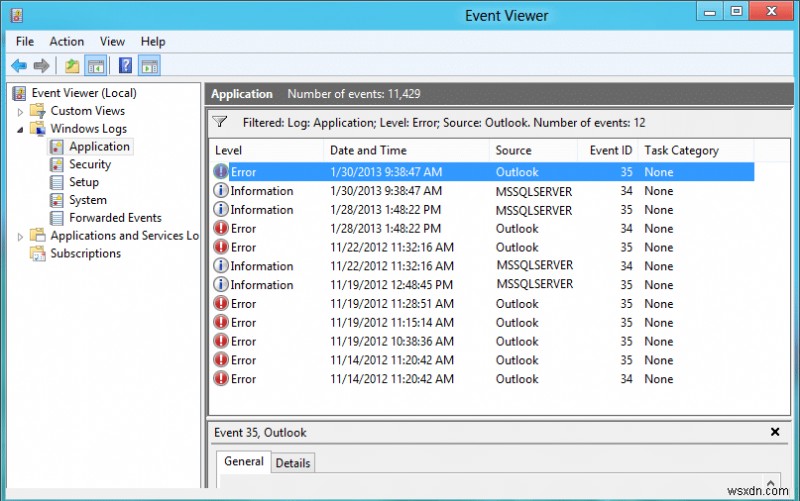
Task: Toggle the Show/Hide Console Tree button
Action: pos(95,66)
